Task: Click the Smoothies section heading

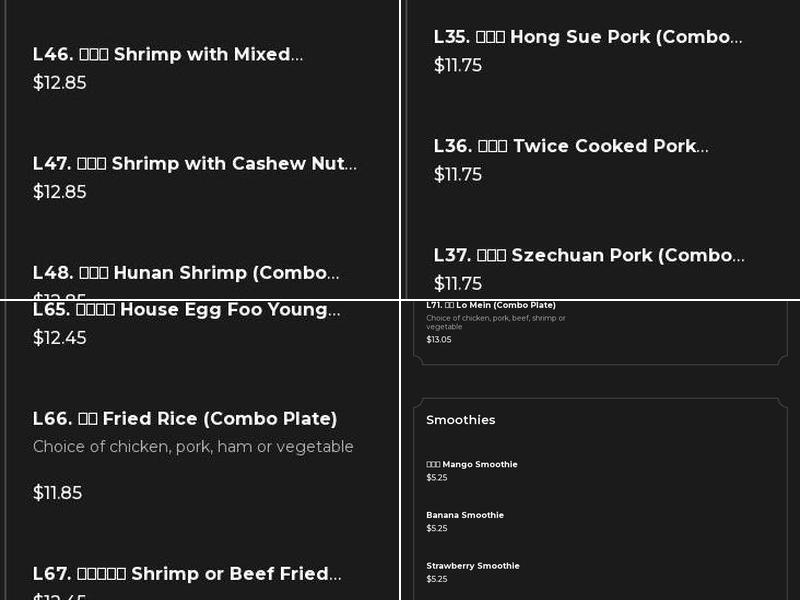Action: [x=461, y=420]
